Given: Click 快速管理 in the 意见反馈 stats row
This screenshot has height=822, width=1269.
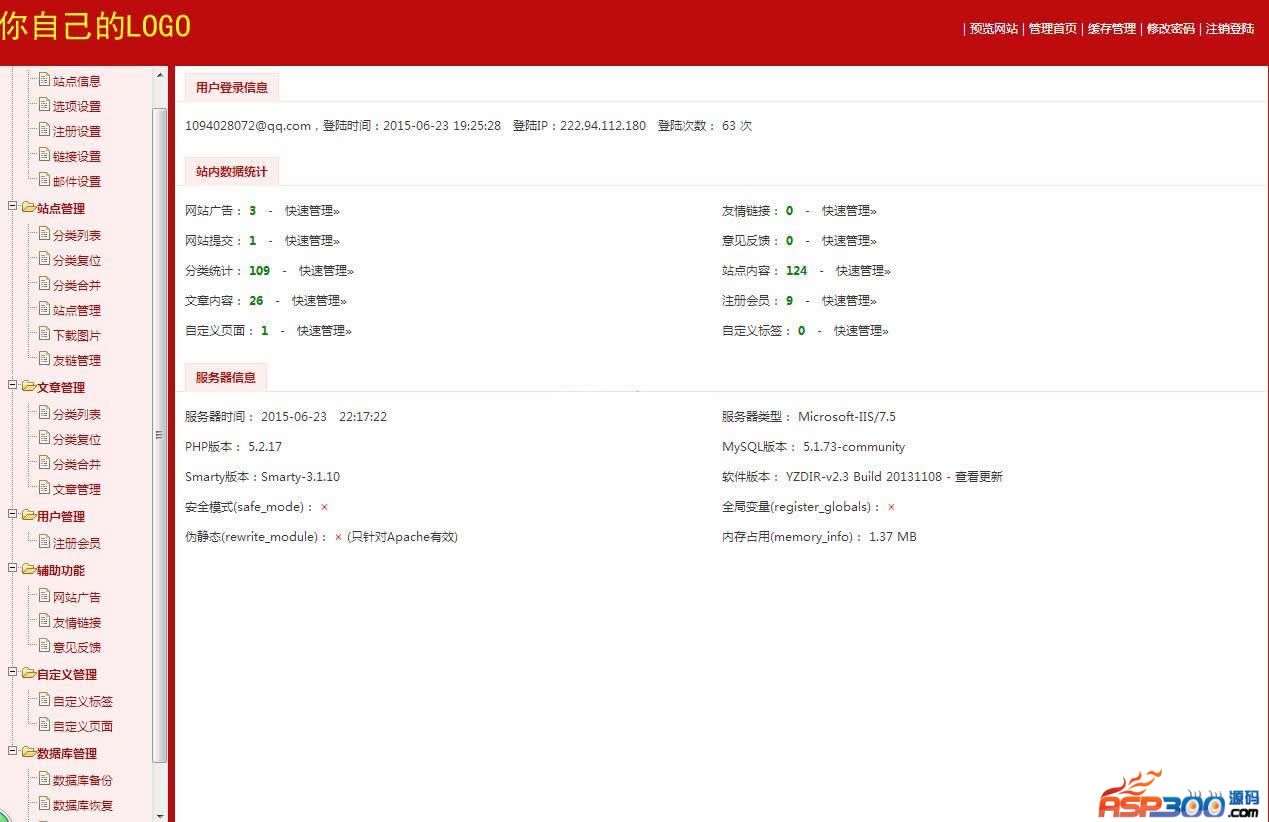Looking at the screenshot, I should (849, 241).
